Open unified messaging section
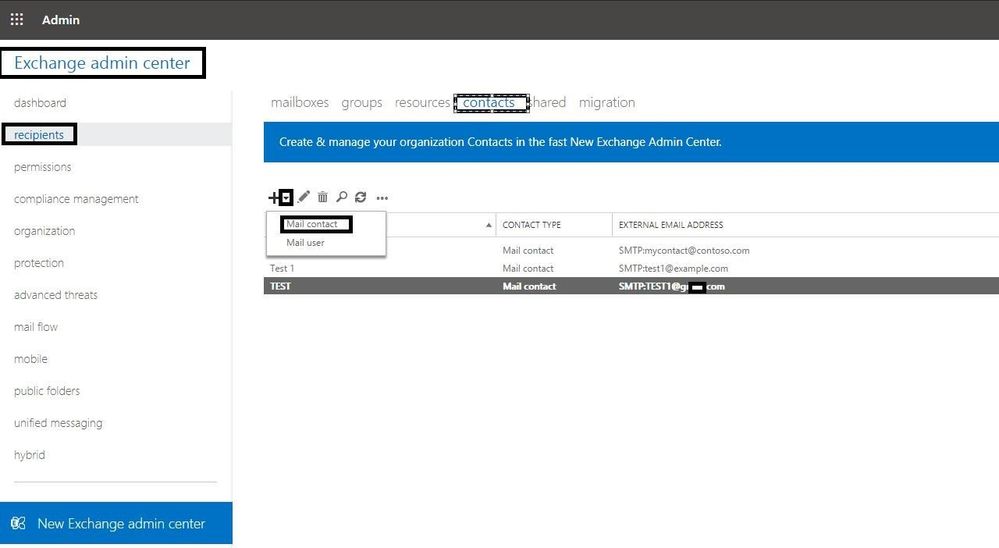This screenshot has height=548, width=999. click(58, 422)
